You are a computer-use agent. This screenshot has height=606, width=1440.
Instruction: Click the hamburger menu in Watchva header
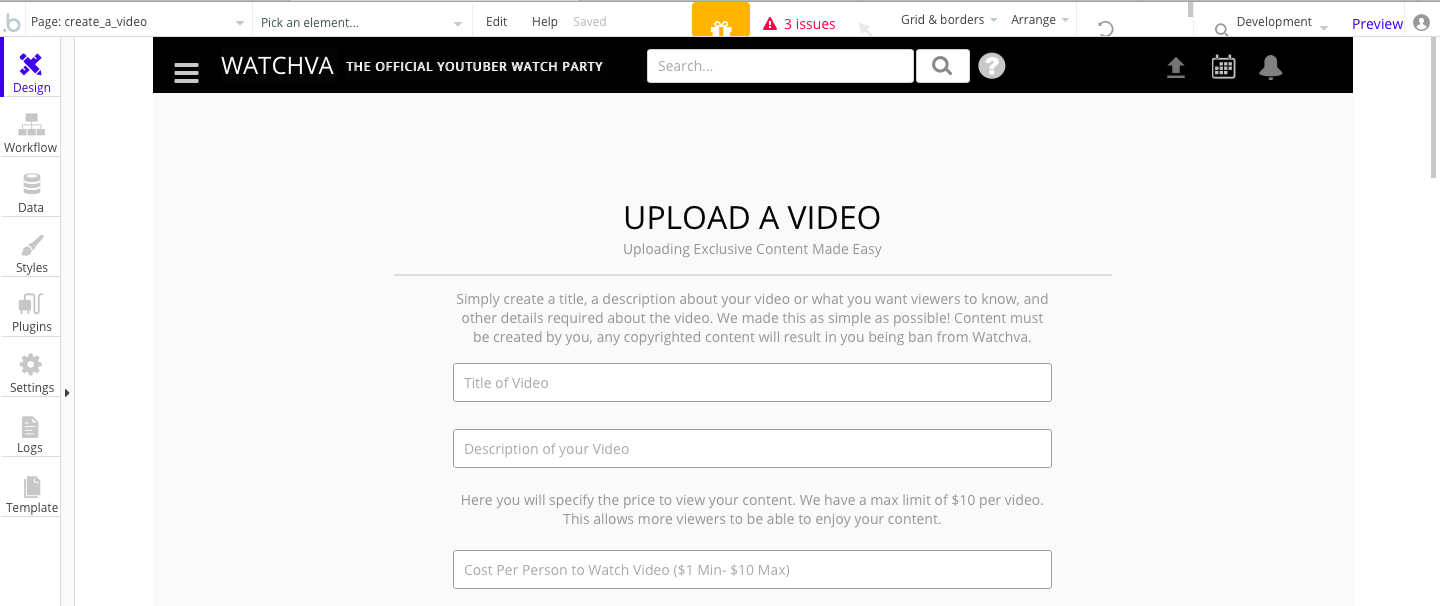click(x=186, y=72)
